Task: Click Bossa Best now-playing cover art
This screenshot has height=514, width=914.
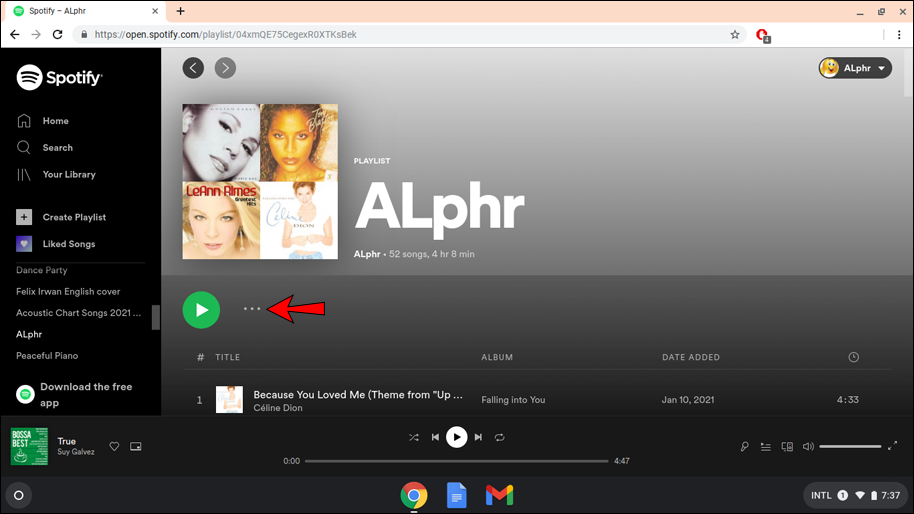Action: [x=29, y=446]
